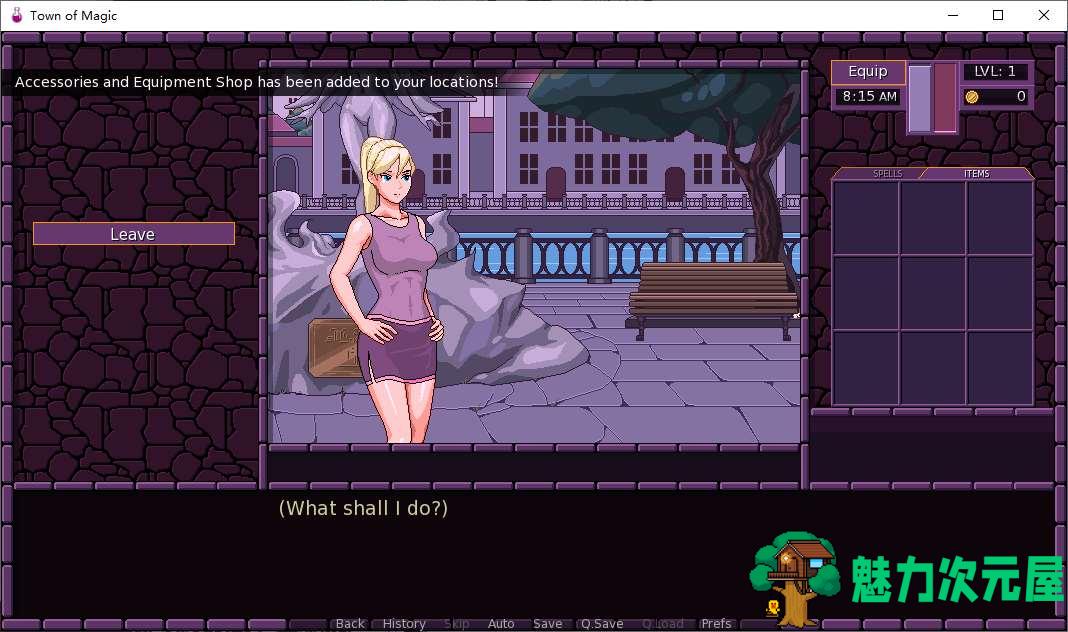The height and width of the screenshot is (632, 1068).
Task: Close the Town of Magic window
Action: click(x=1043, y=15)
